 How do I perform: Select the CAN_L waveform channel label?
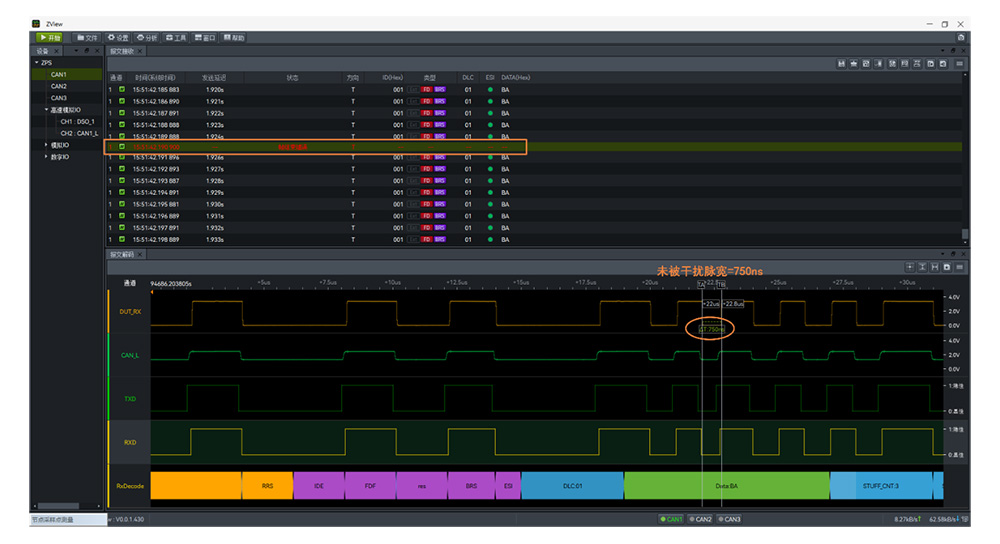click(130, 355)
